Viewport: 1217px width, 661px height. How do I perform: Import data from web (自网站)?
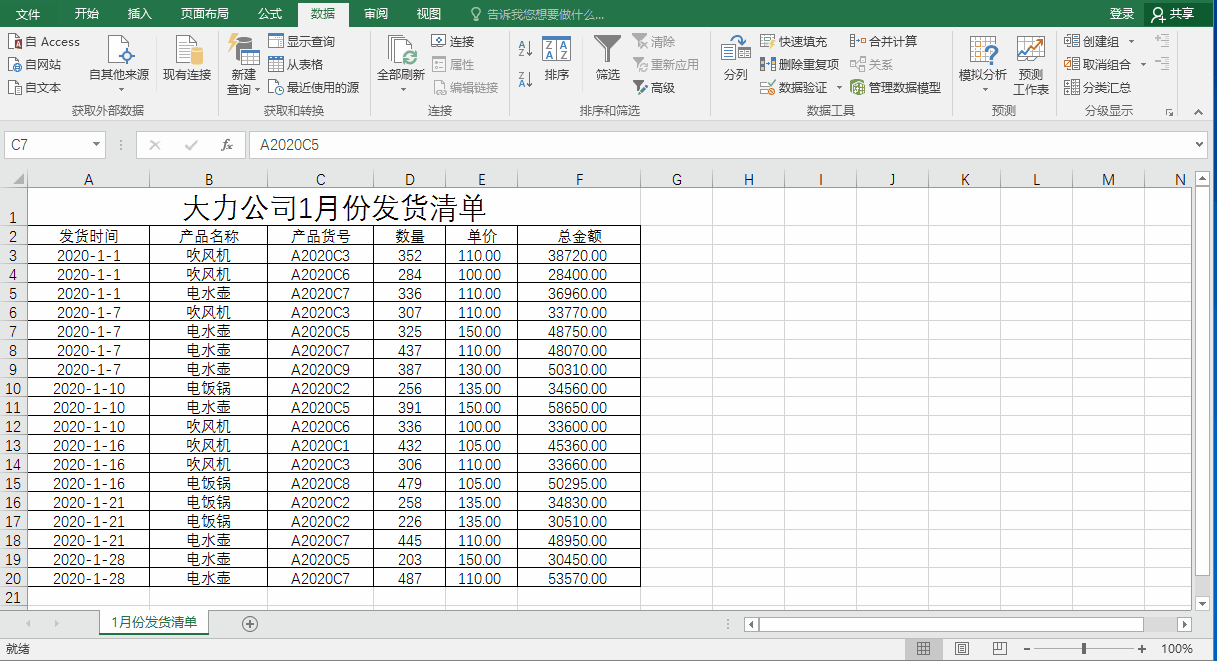(35, 64)
